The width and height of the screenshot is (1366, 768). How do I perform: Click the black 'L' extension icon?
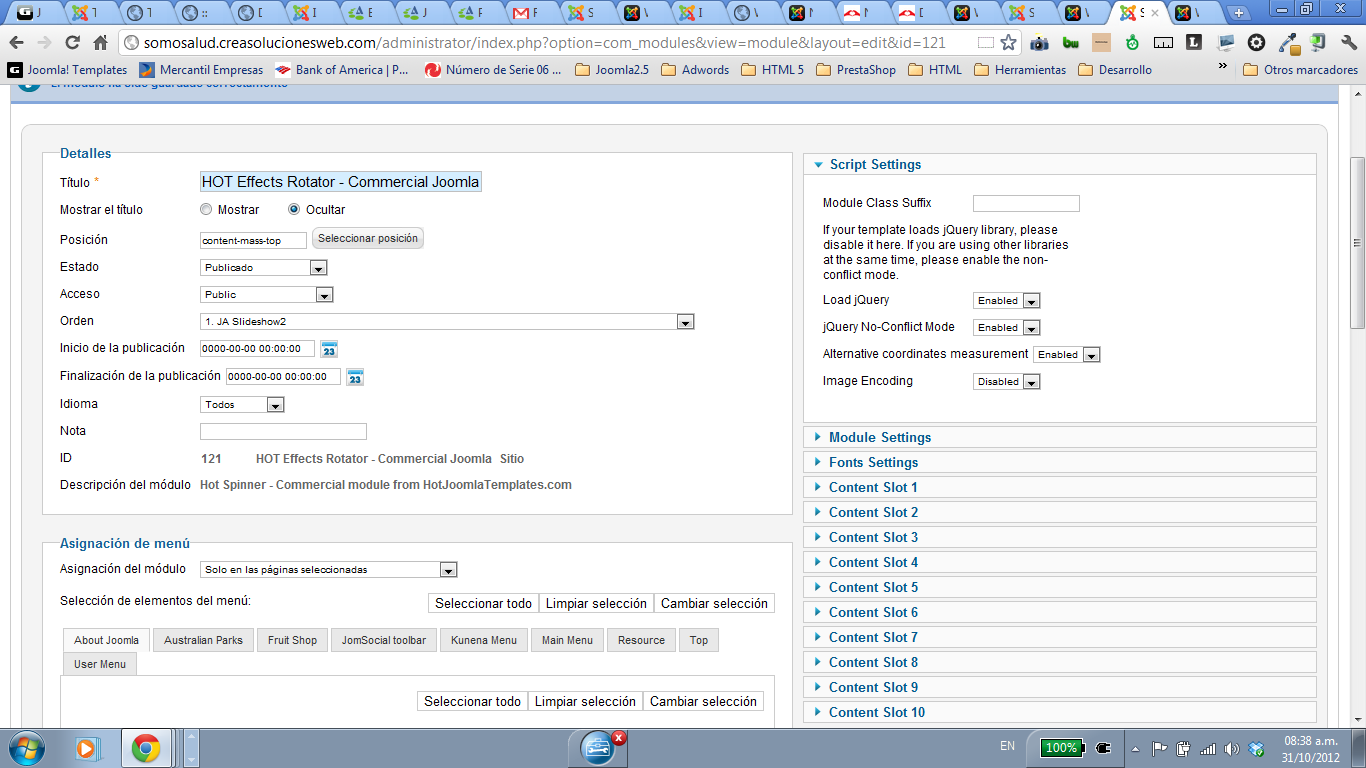(x=1194, y=43)
